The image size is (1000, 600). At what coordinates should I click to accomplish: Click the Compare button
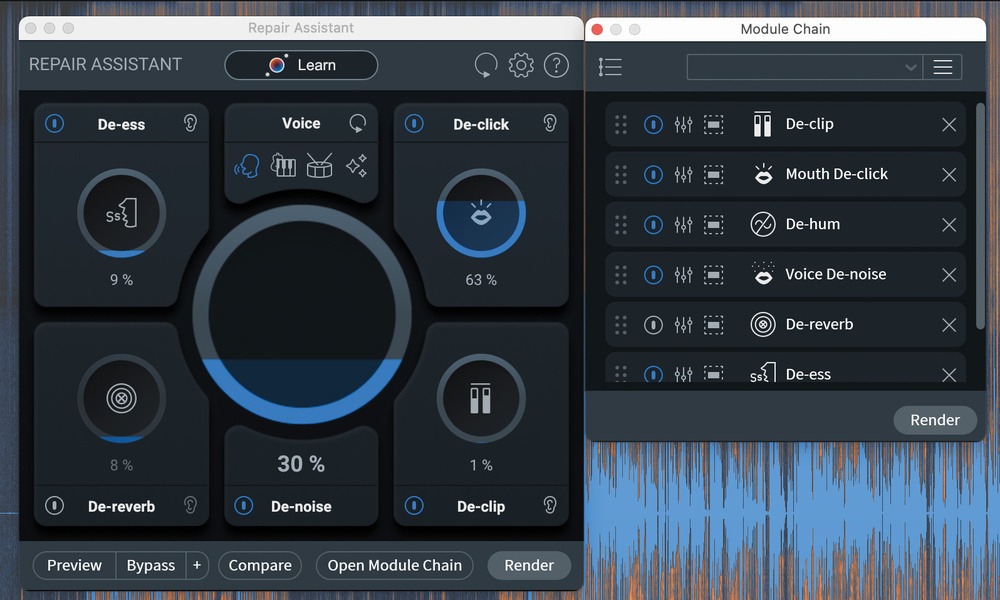[x=260, y=565]
